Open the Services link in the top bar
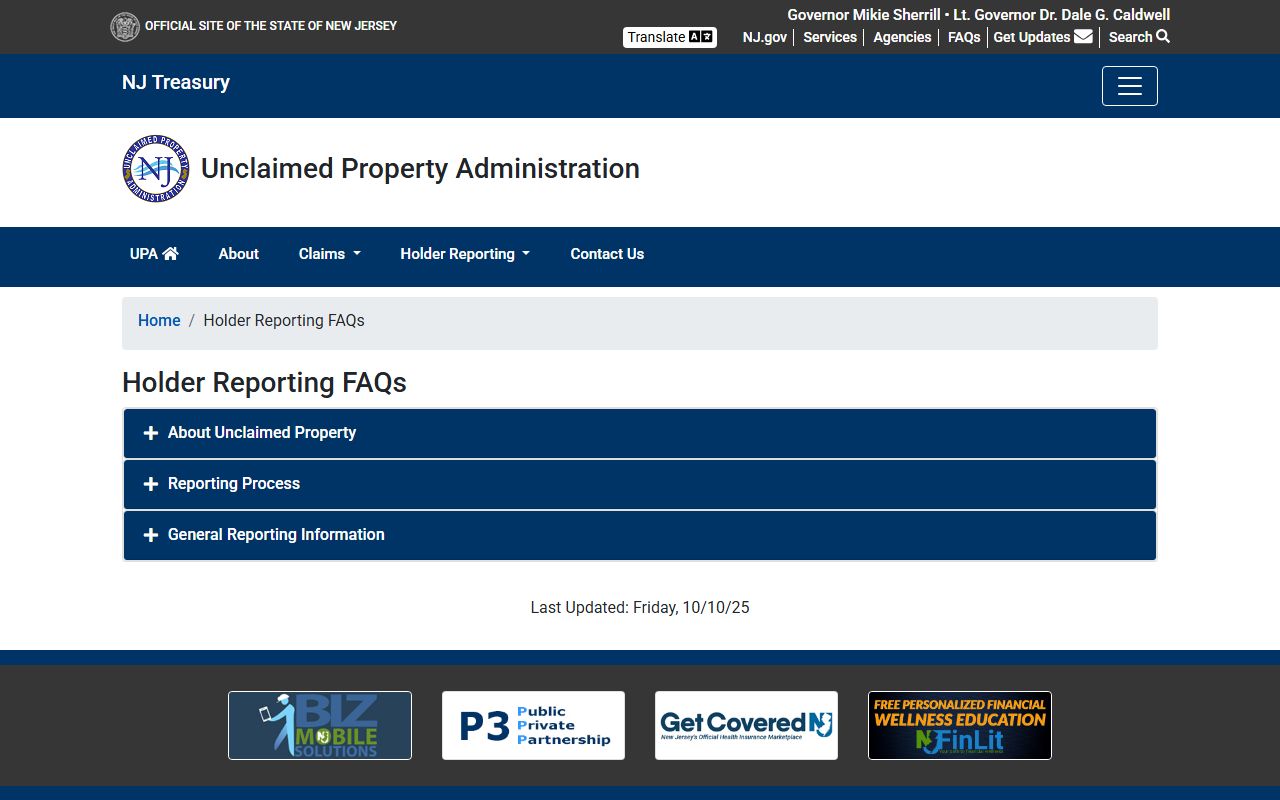The height and width of the screenshot is (800, 1280). [x=830, y=37]
